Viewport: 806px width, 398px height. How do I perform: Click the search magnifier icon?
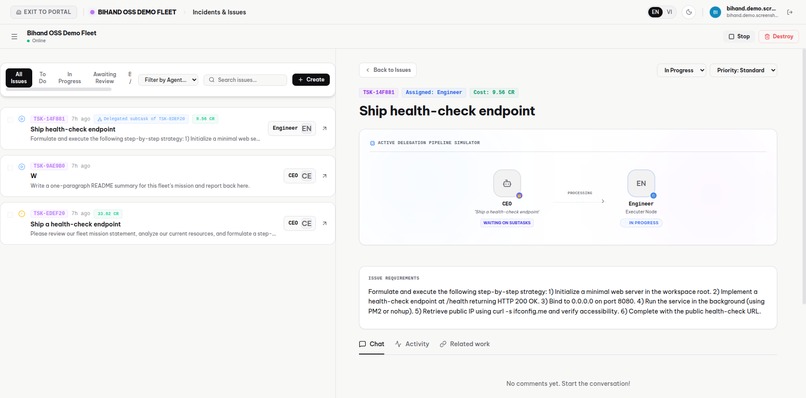(x=211, y=80)
